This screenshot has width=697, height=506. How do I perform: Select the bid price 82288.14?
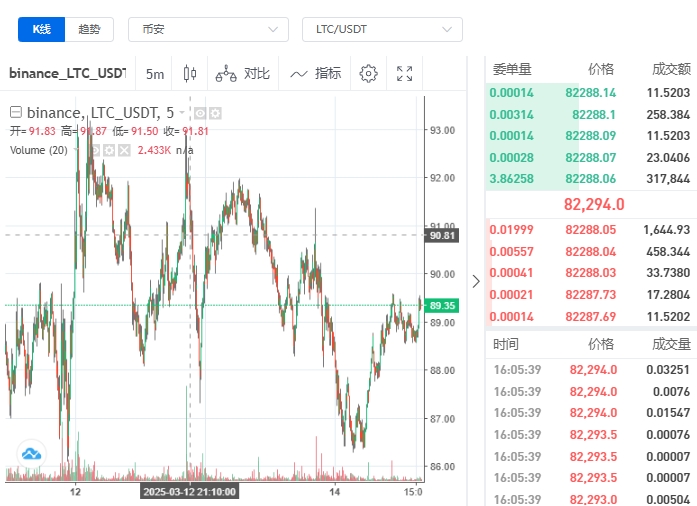point(590,92)
